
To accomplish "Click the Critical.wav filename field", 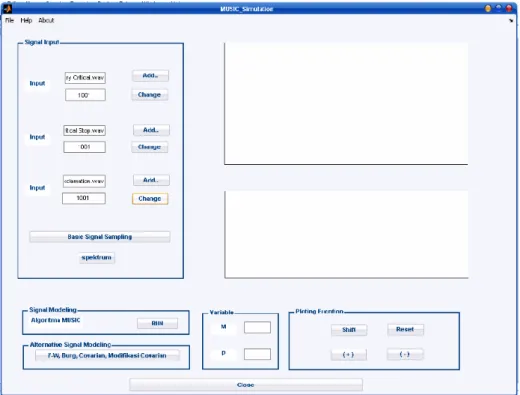I will [x=85, y=78].
